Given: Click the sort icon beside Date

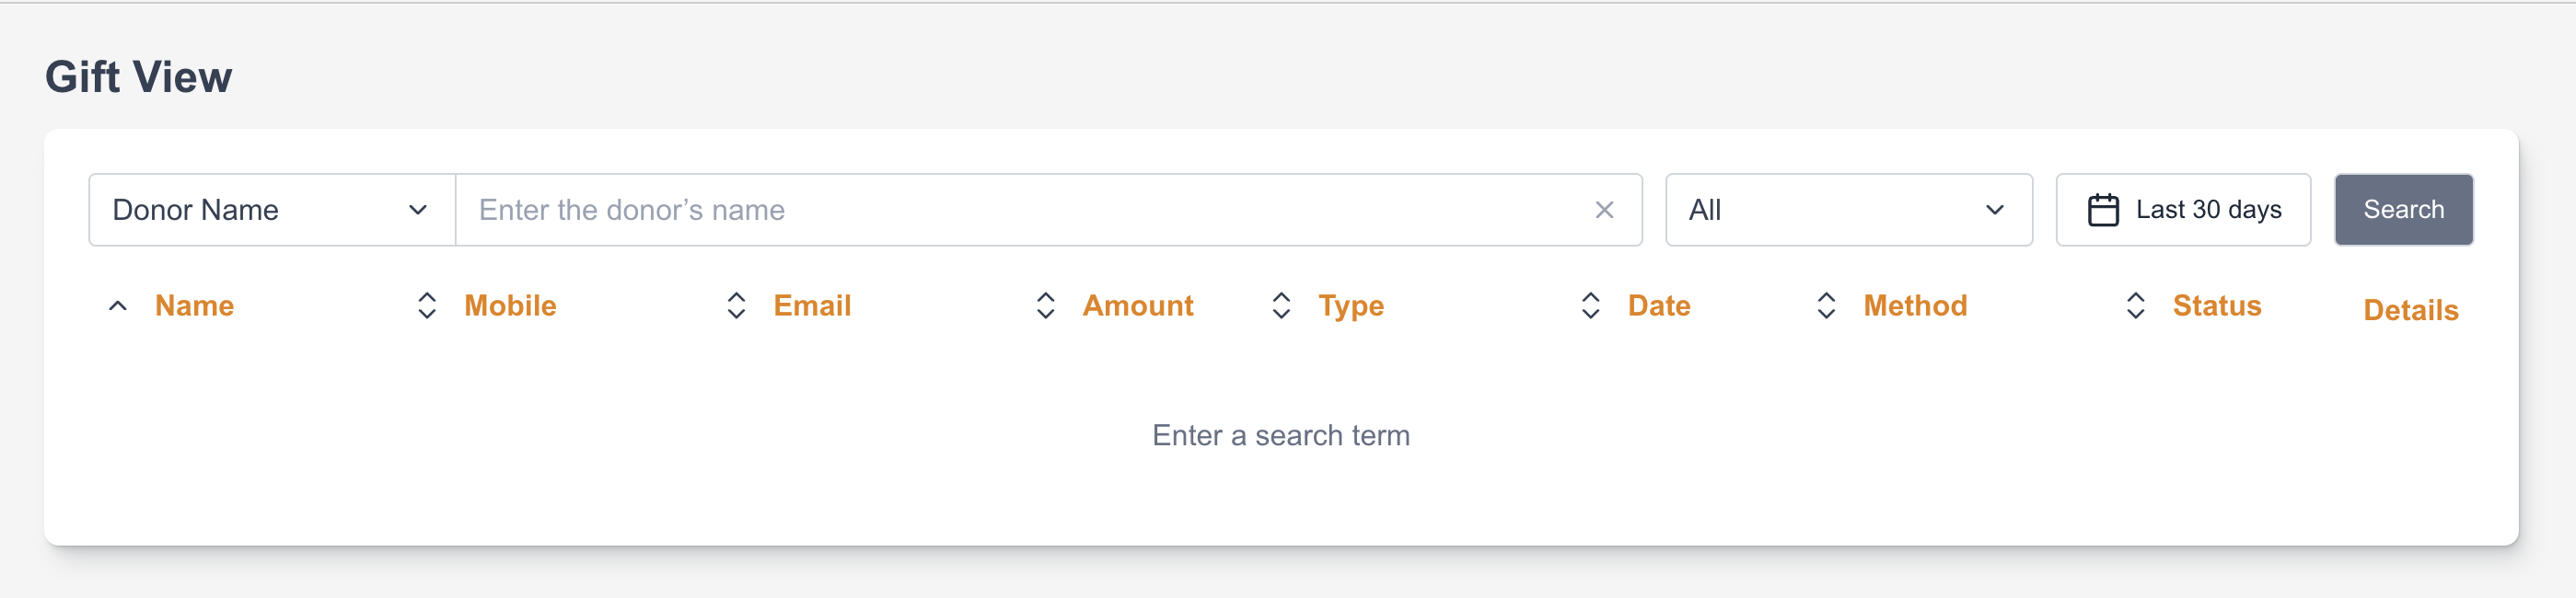Looking at the screenshot, I should (x=1590, y=306).
